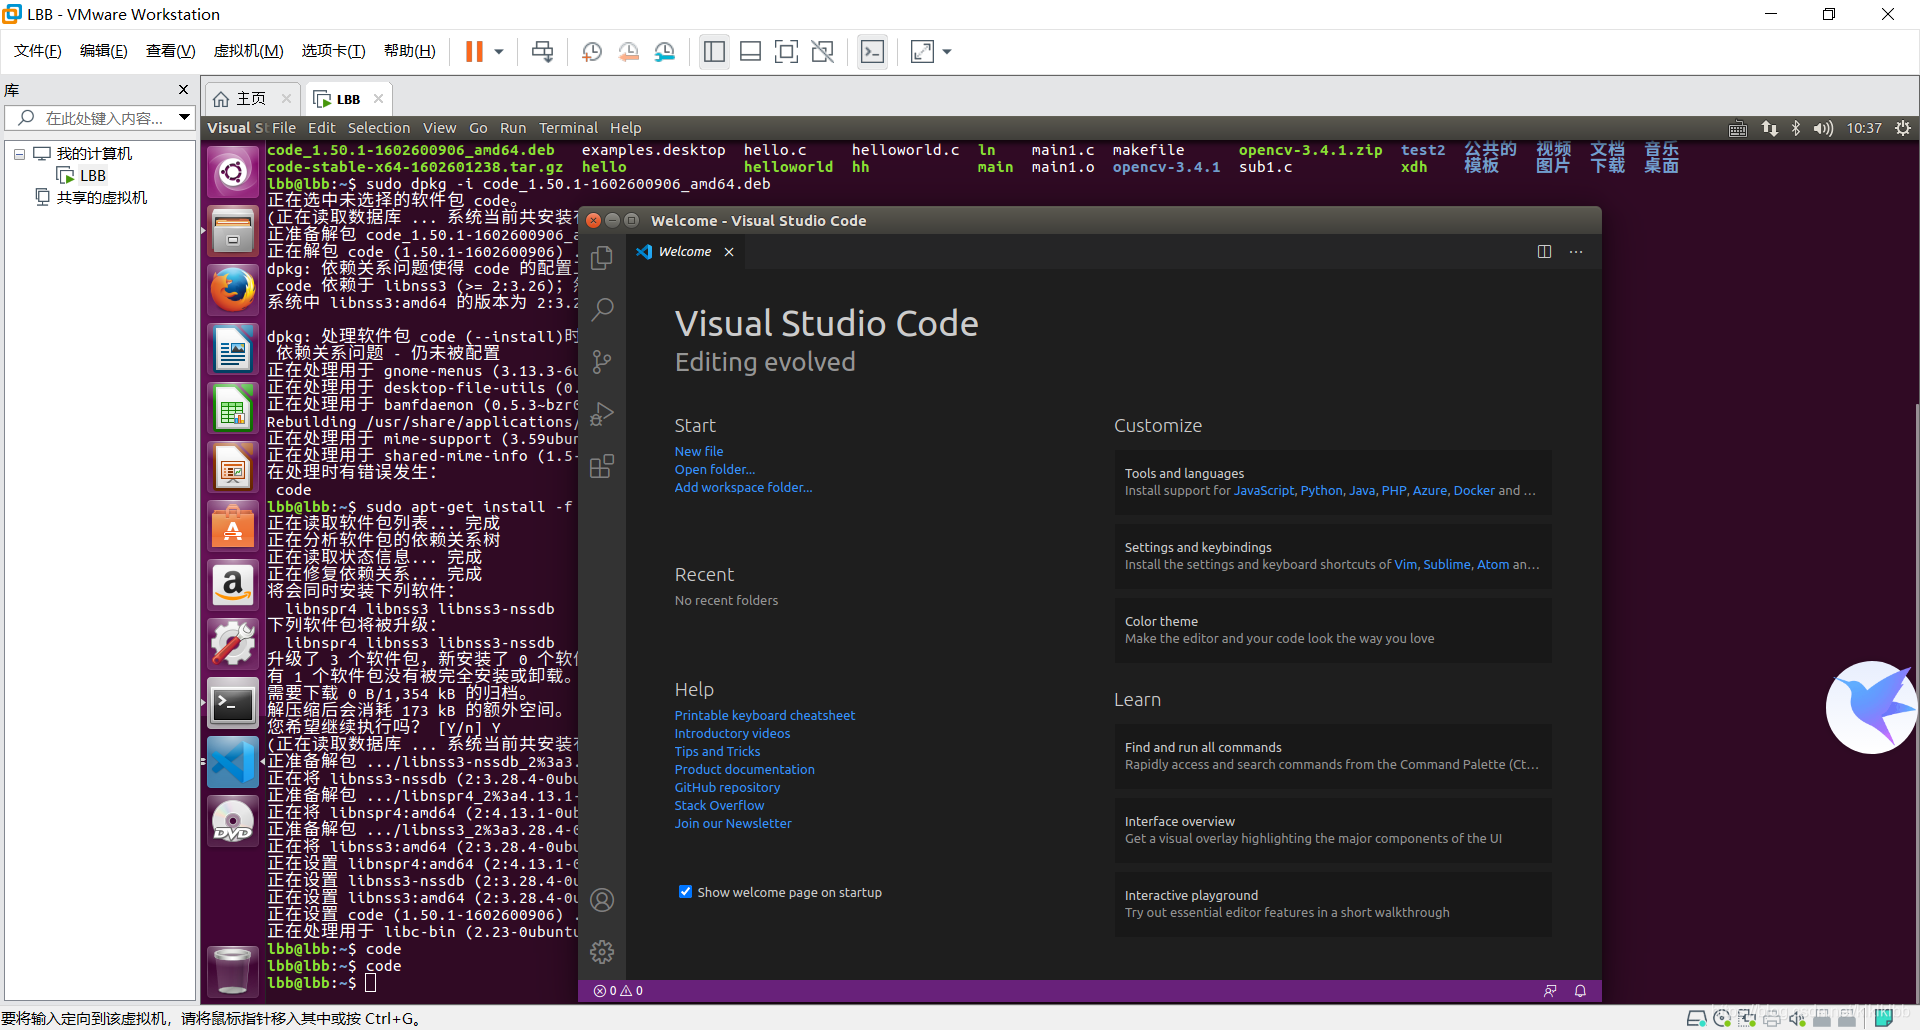Click New file link
Image resolution: width=1920 pixels, height=1030 pixels.
click(699, 452)
